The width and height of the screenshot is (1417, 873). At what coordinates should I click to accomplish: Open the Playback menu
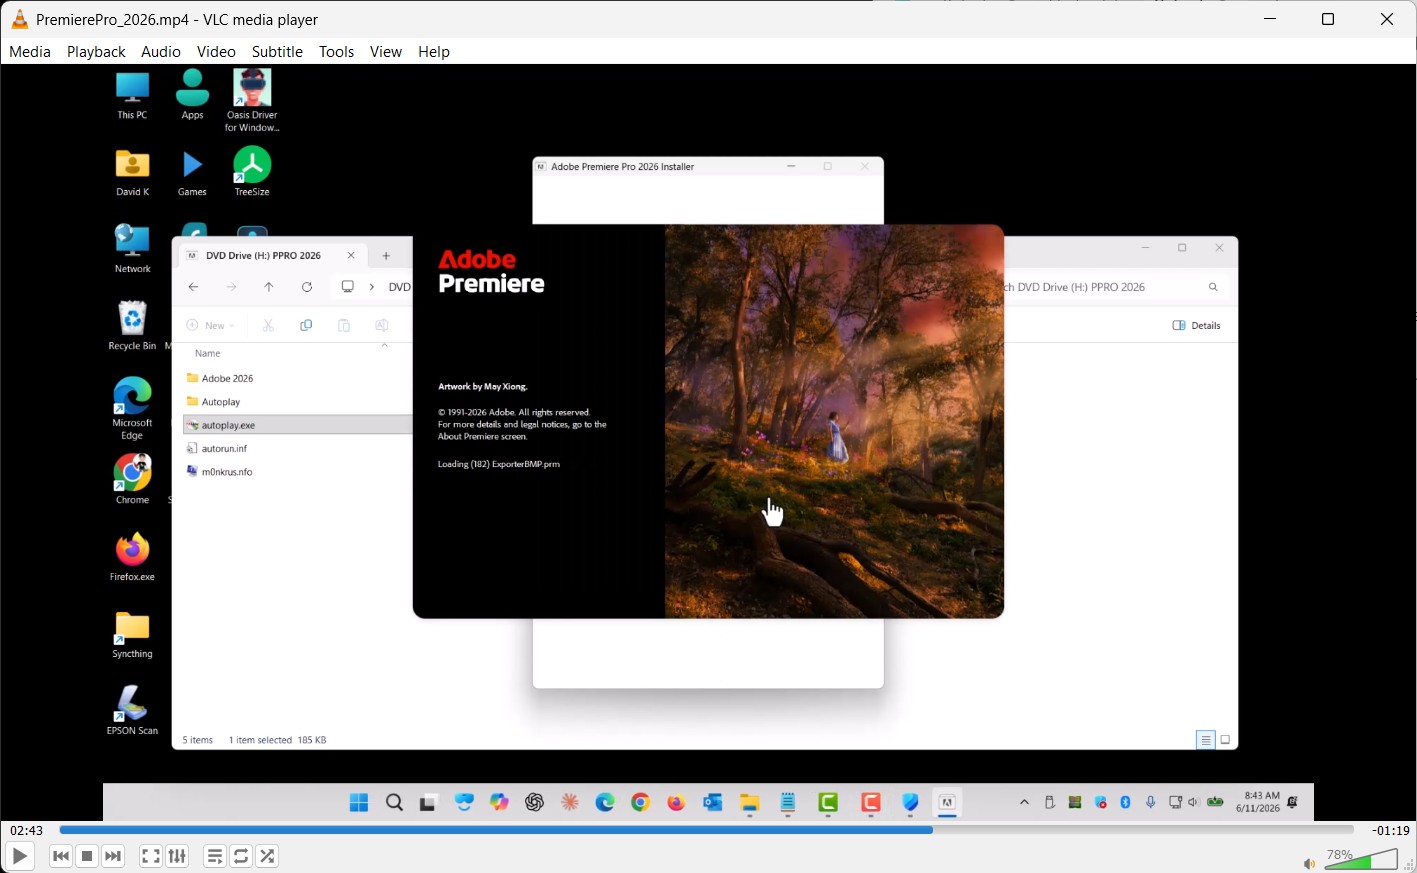tap(96, 52)
